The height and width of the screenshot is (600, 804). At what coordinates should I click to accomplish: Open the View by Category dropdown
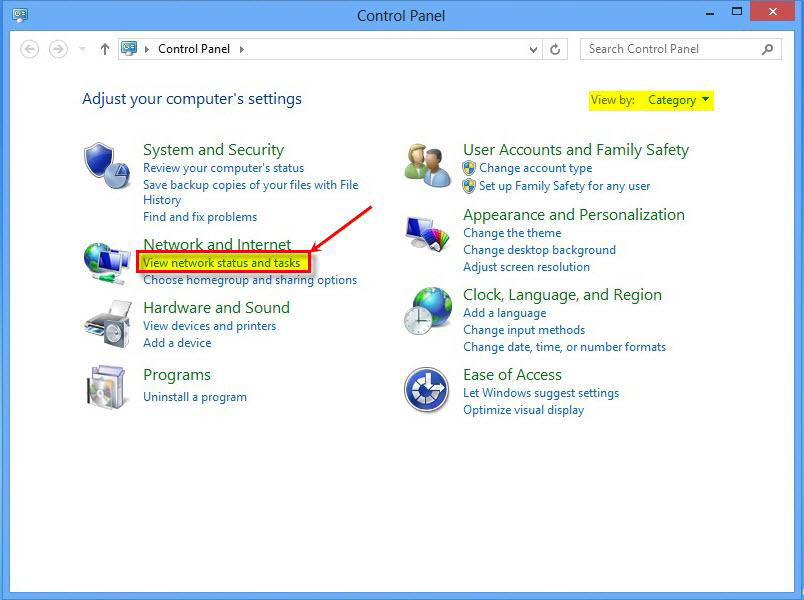[678, 100]
